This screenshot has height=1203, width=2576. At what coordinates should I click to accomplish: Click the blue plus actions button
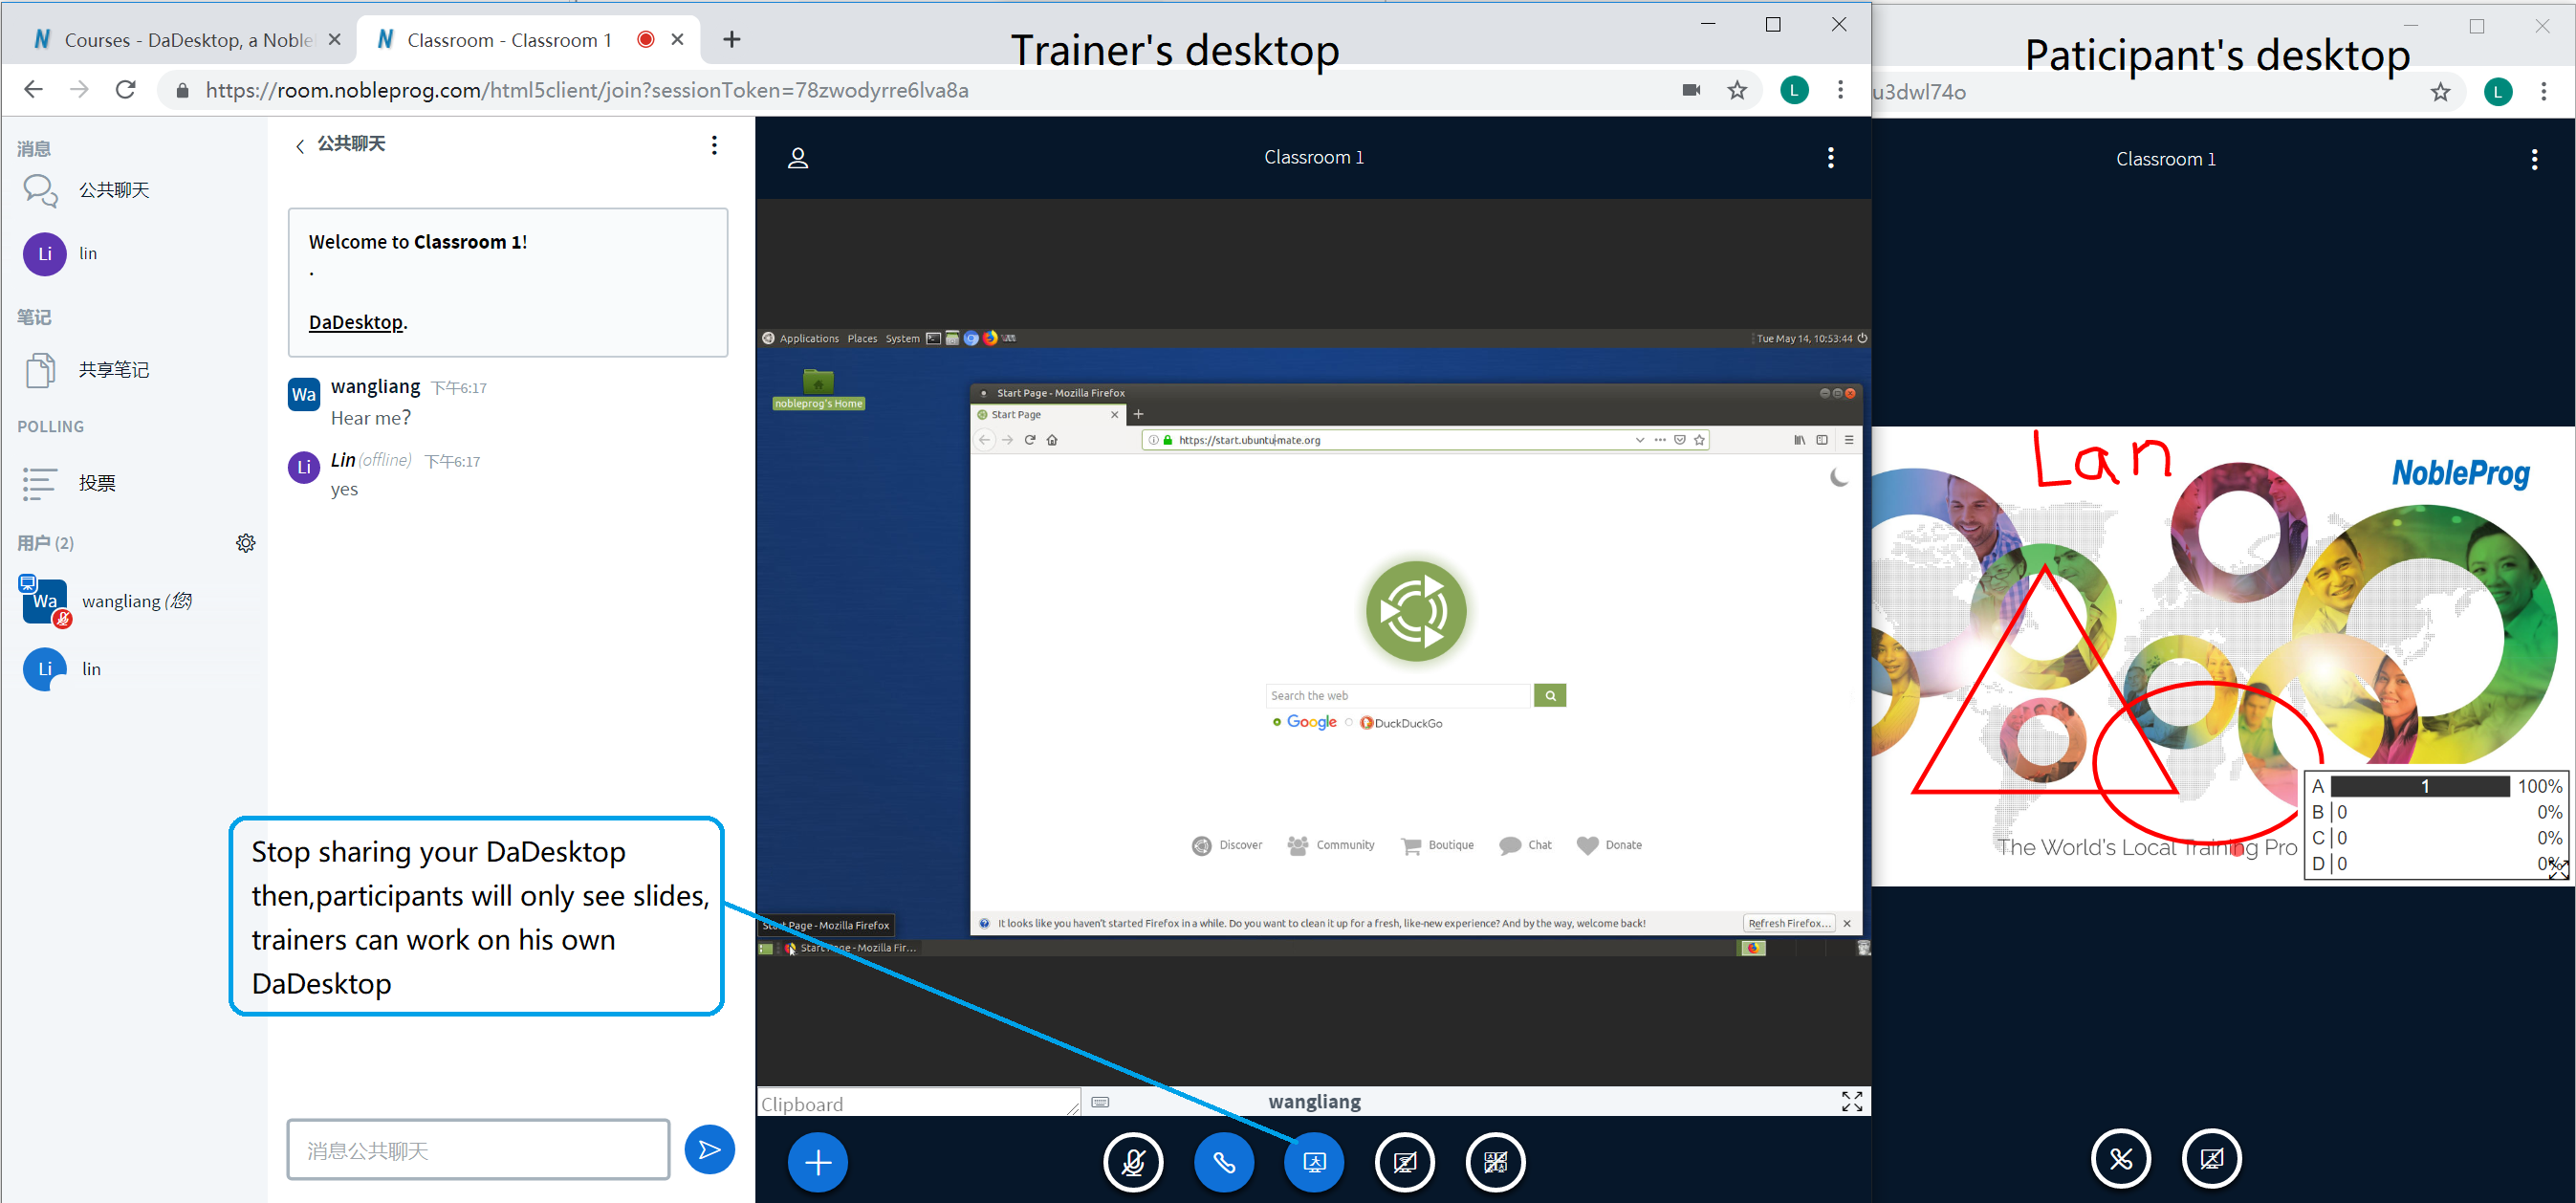tap(817, 1162)
